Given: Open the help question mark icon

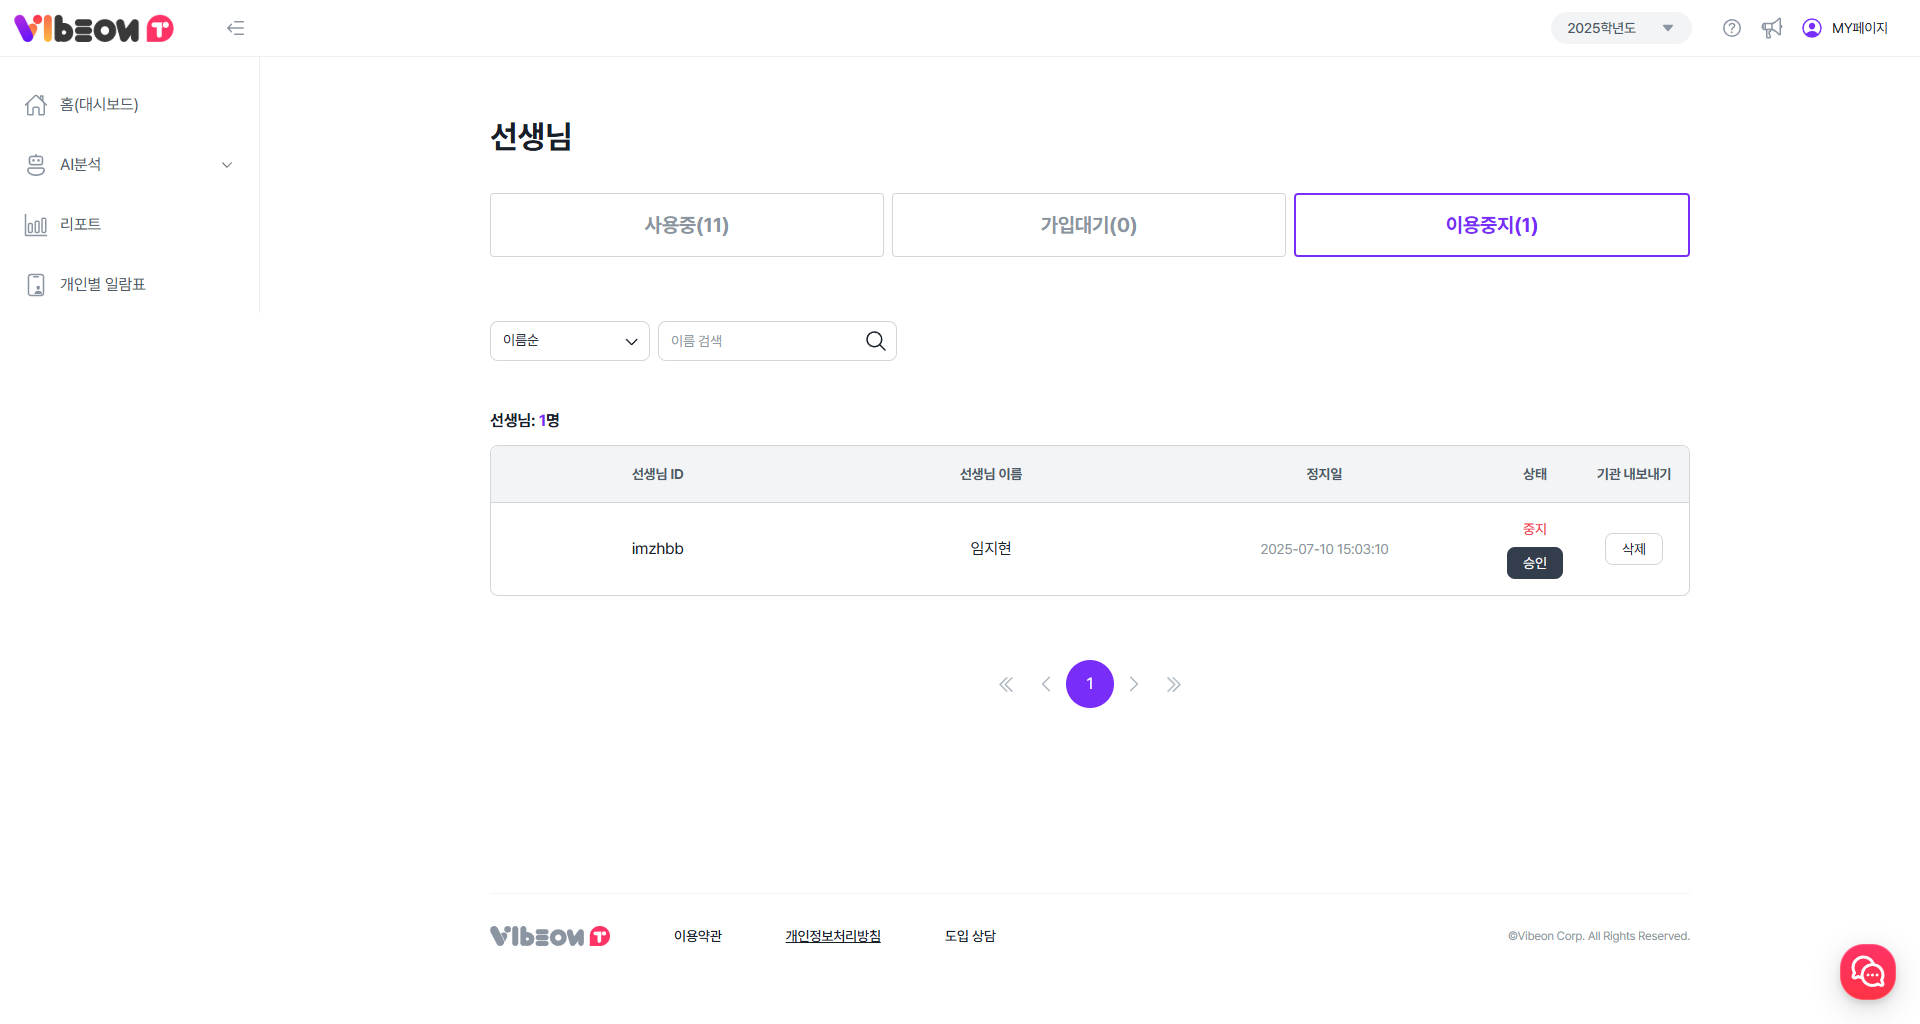Looking at the screenshot, I should (1732, 28).
